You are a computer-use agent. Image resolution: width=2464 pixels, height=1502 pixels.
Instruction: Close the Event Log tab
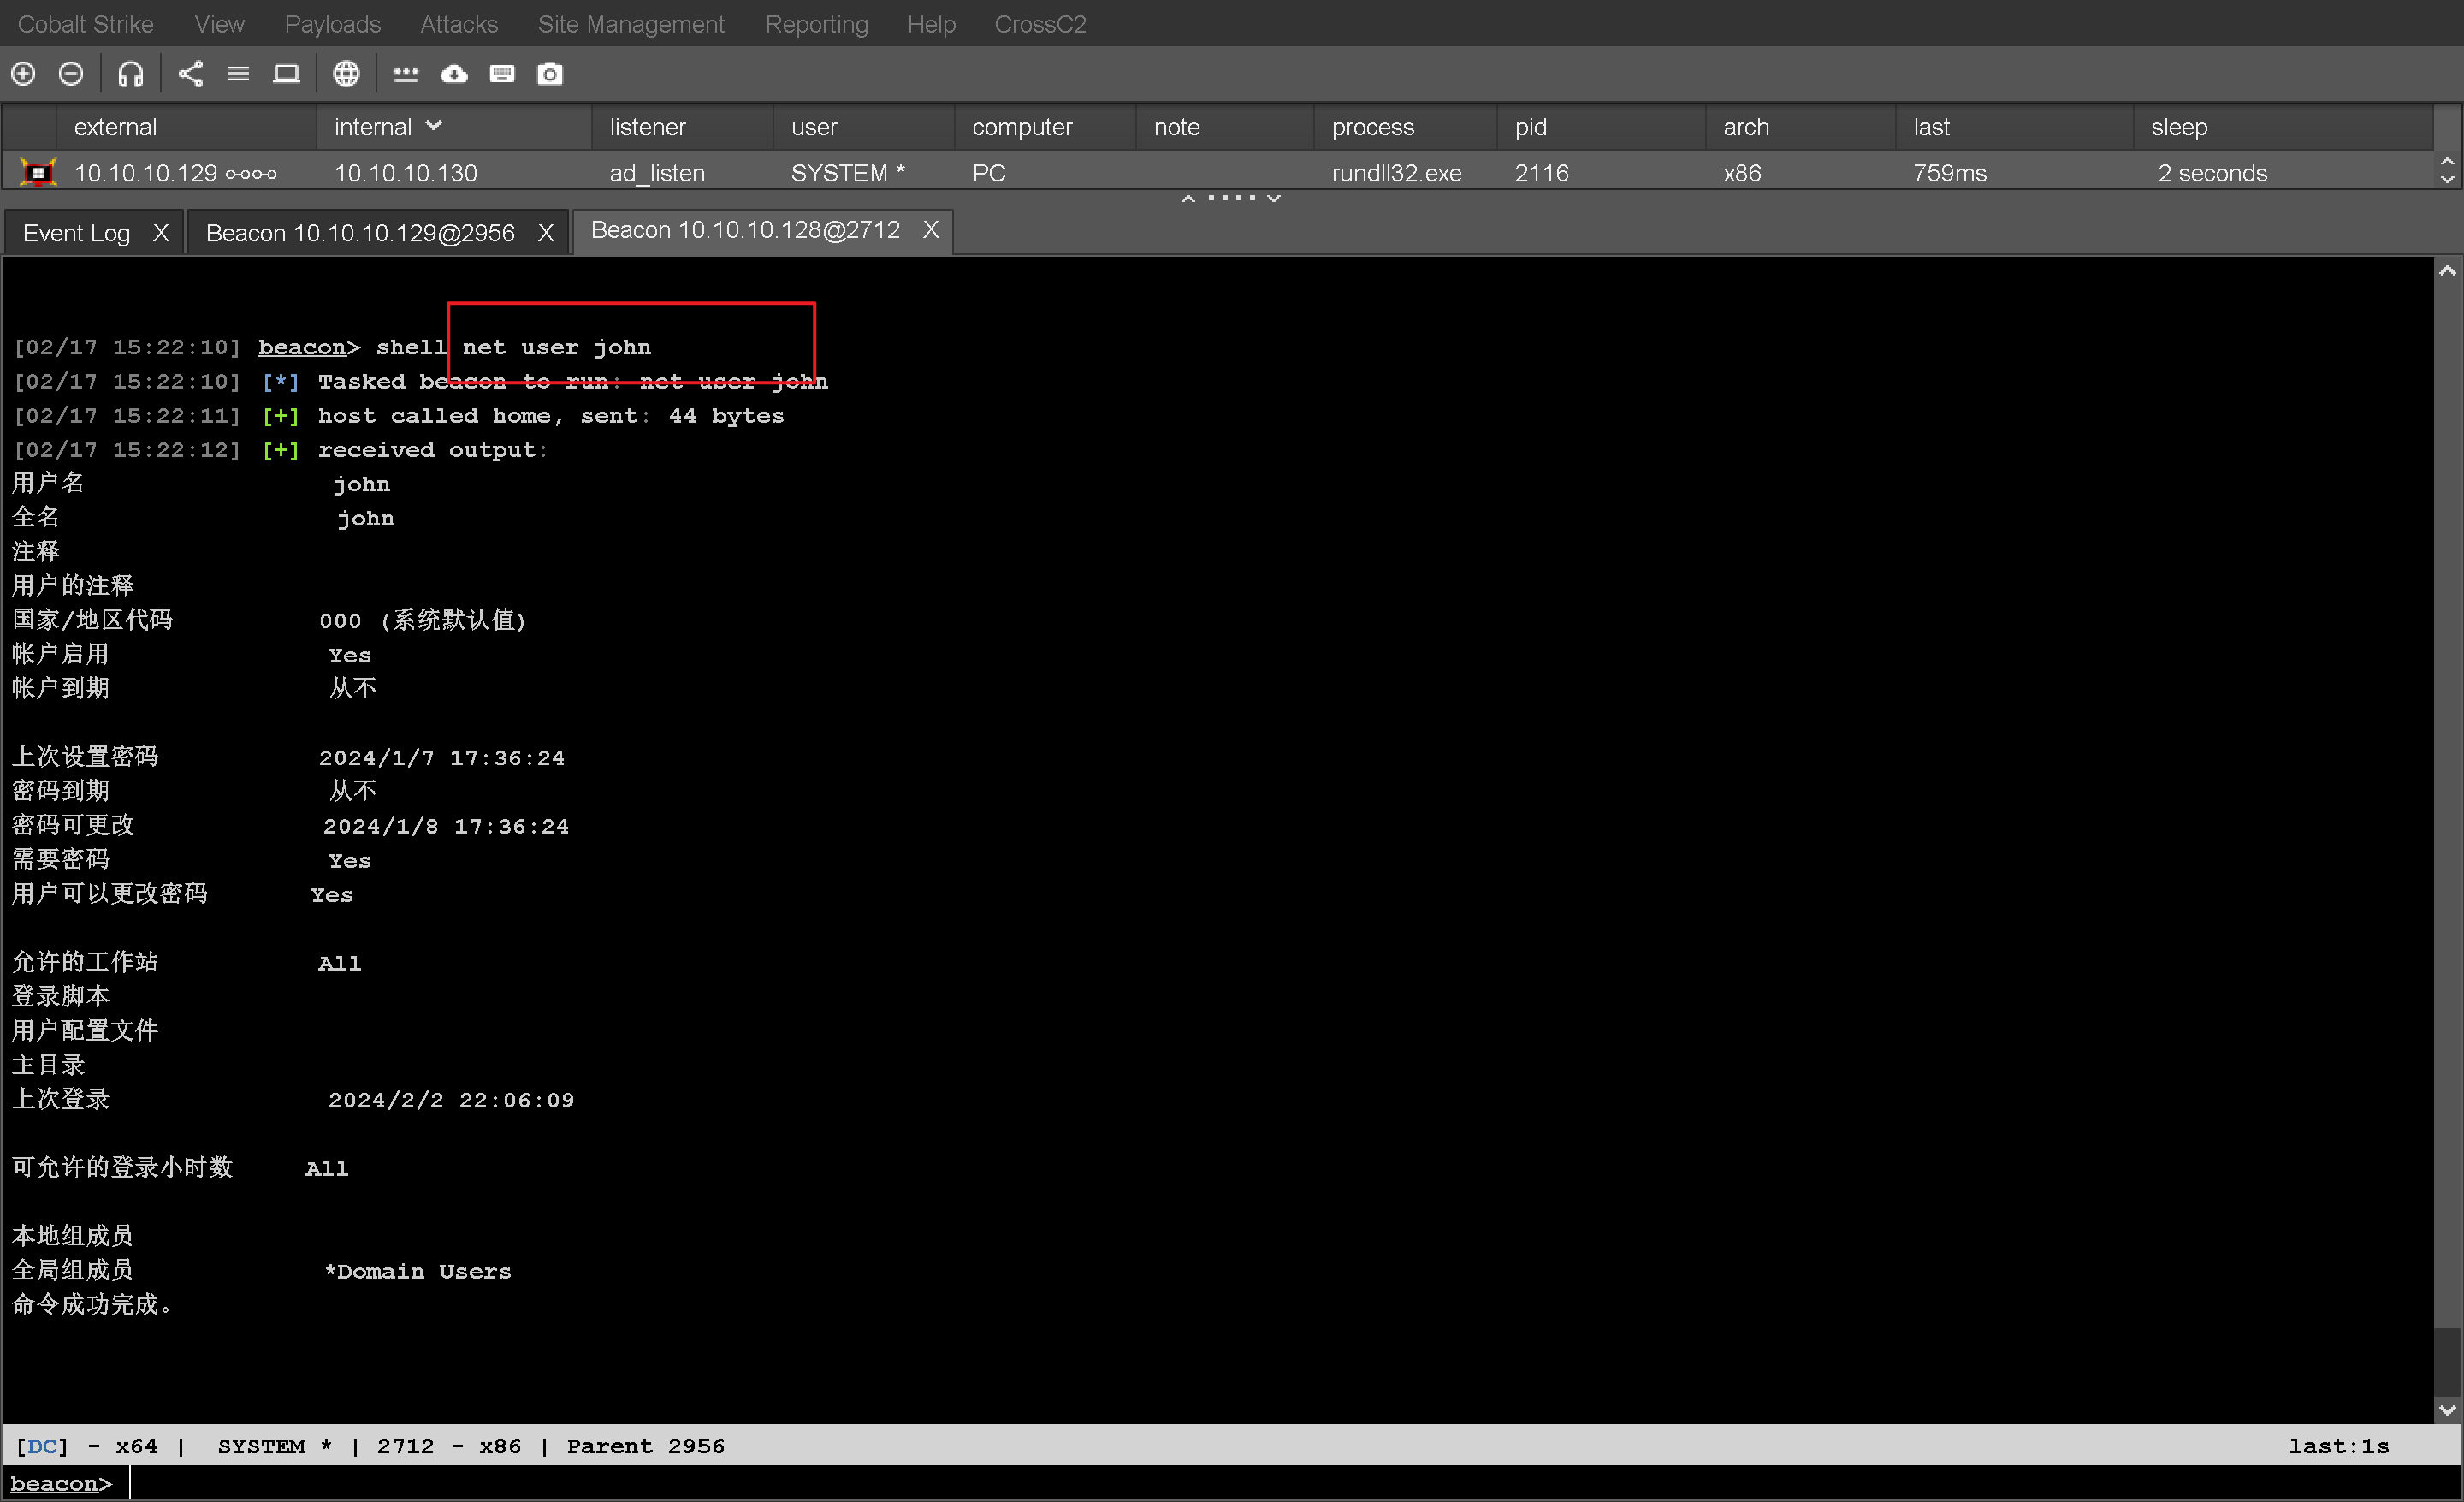160,233
